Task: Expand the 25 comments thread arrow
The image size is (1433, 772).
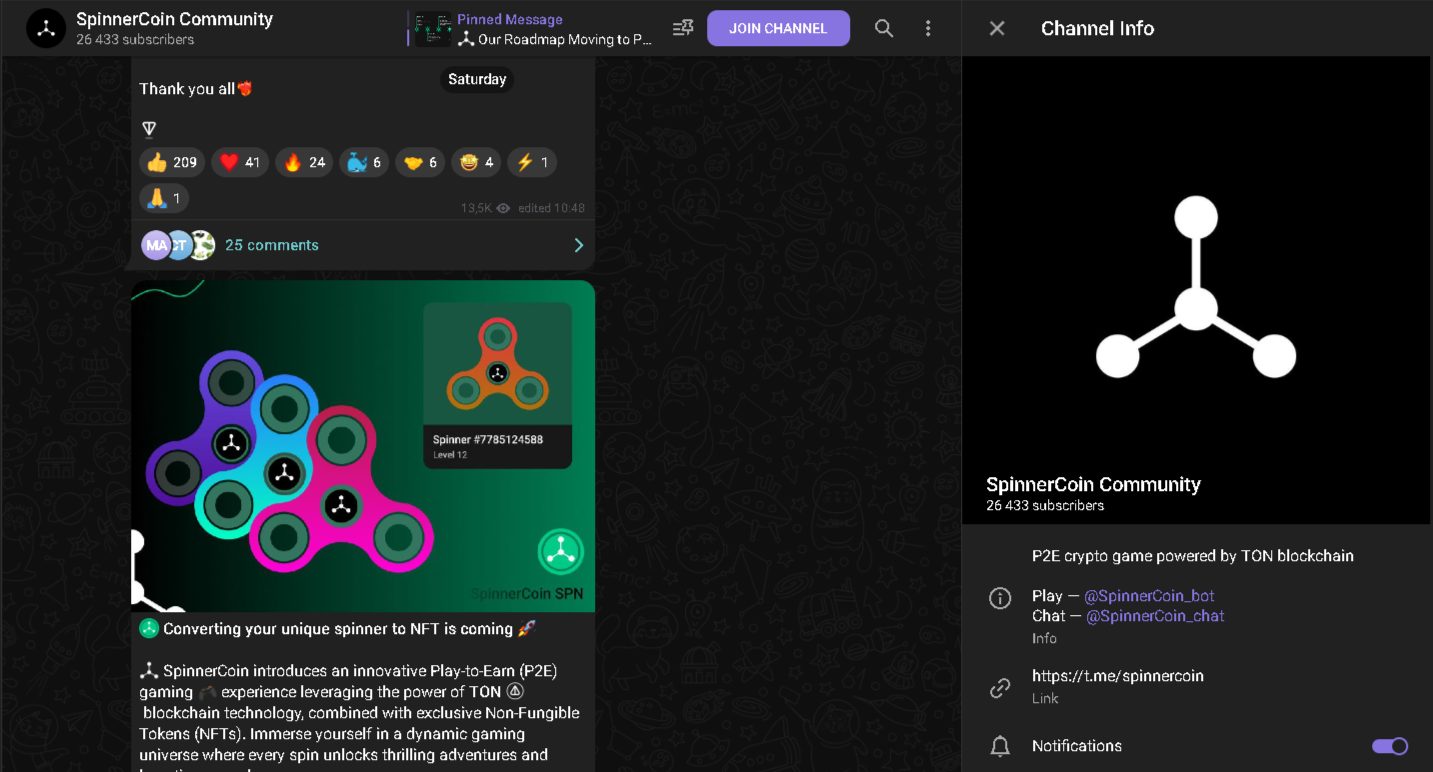Action: [x=578, y=245]
